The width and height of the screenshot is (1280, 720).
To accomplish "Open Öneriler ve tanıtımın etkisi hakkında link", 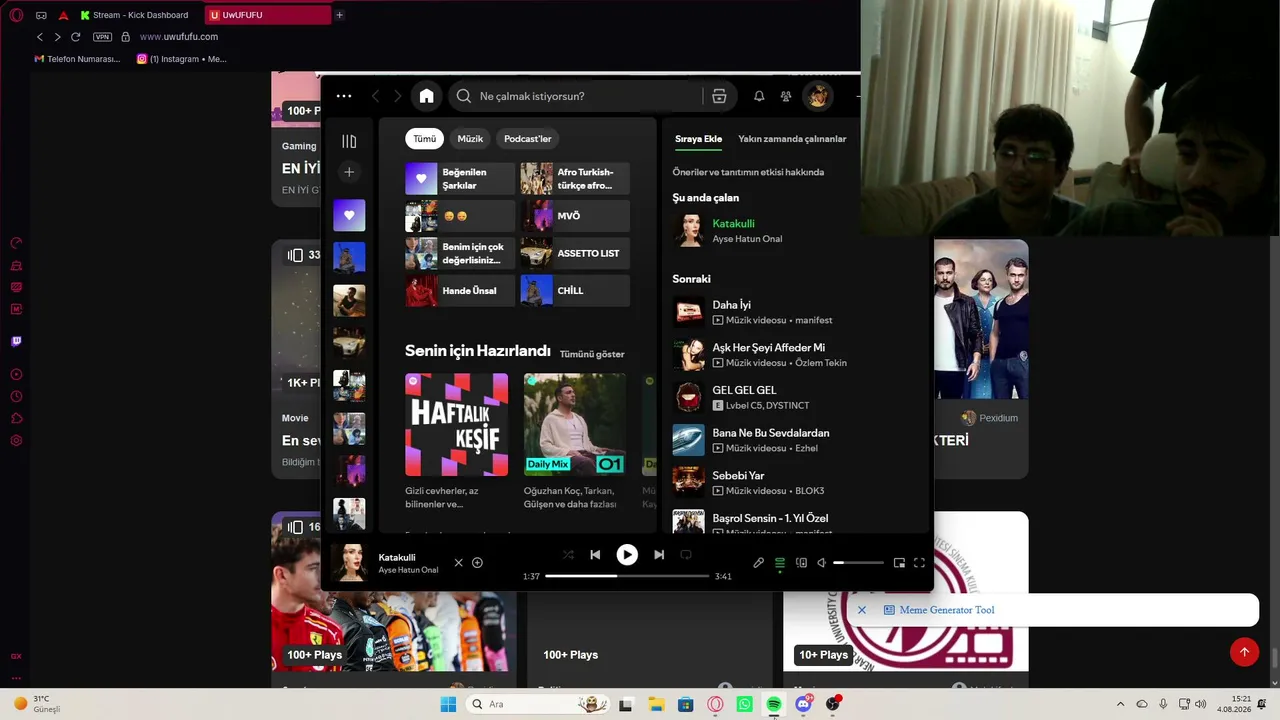I will 748,172.
